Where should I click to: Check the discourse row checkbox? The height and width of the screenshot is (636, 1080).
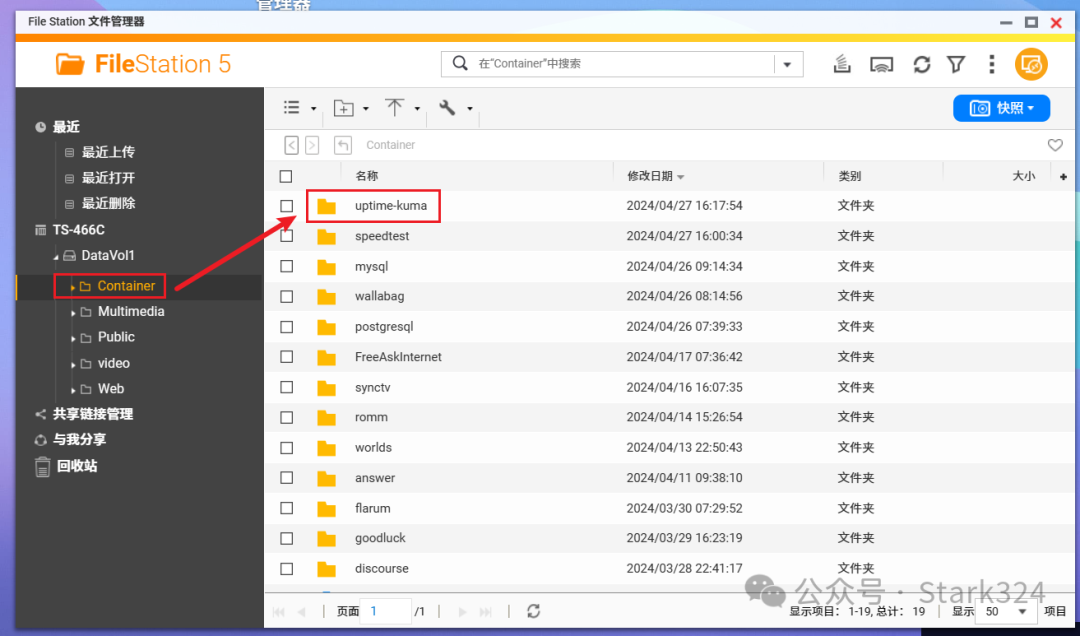pos(287,569)
